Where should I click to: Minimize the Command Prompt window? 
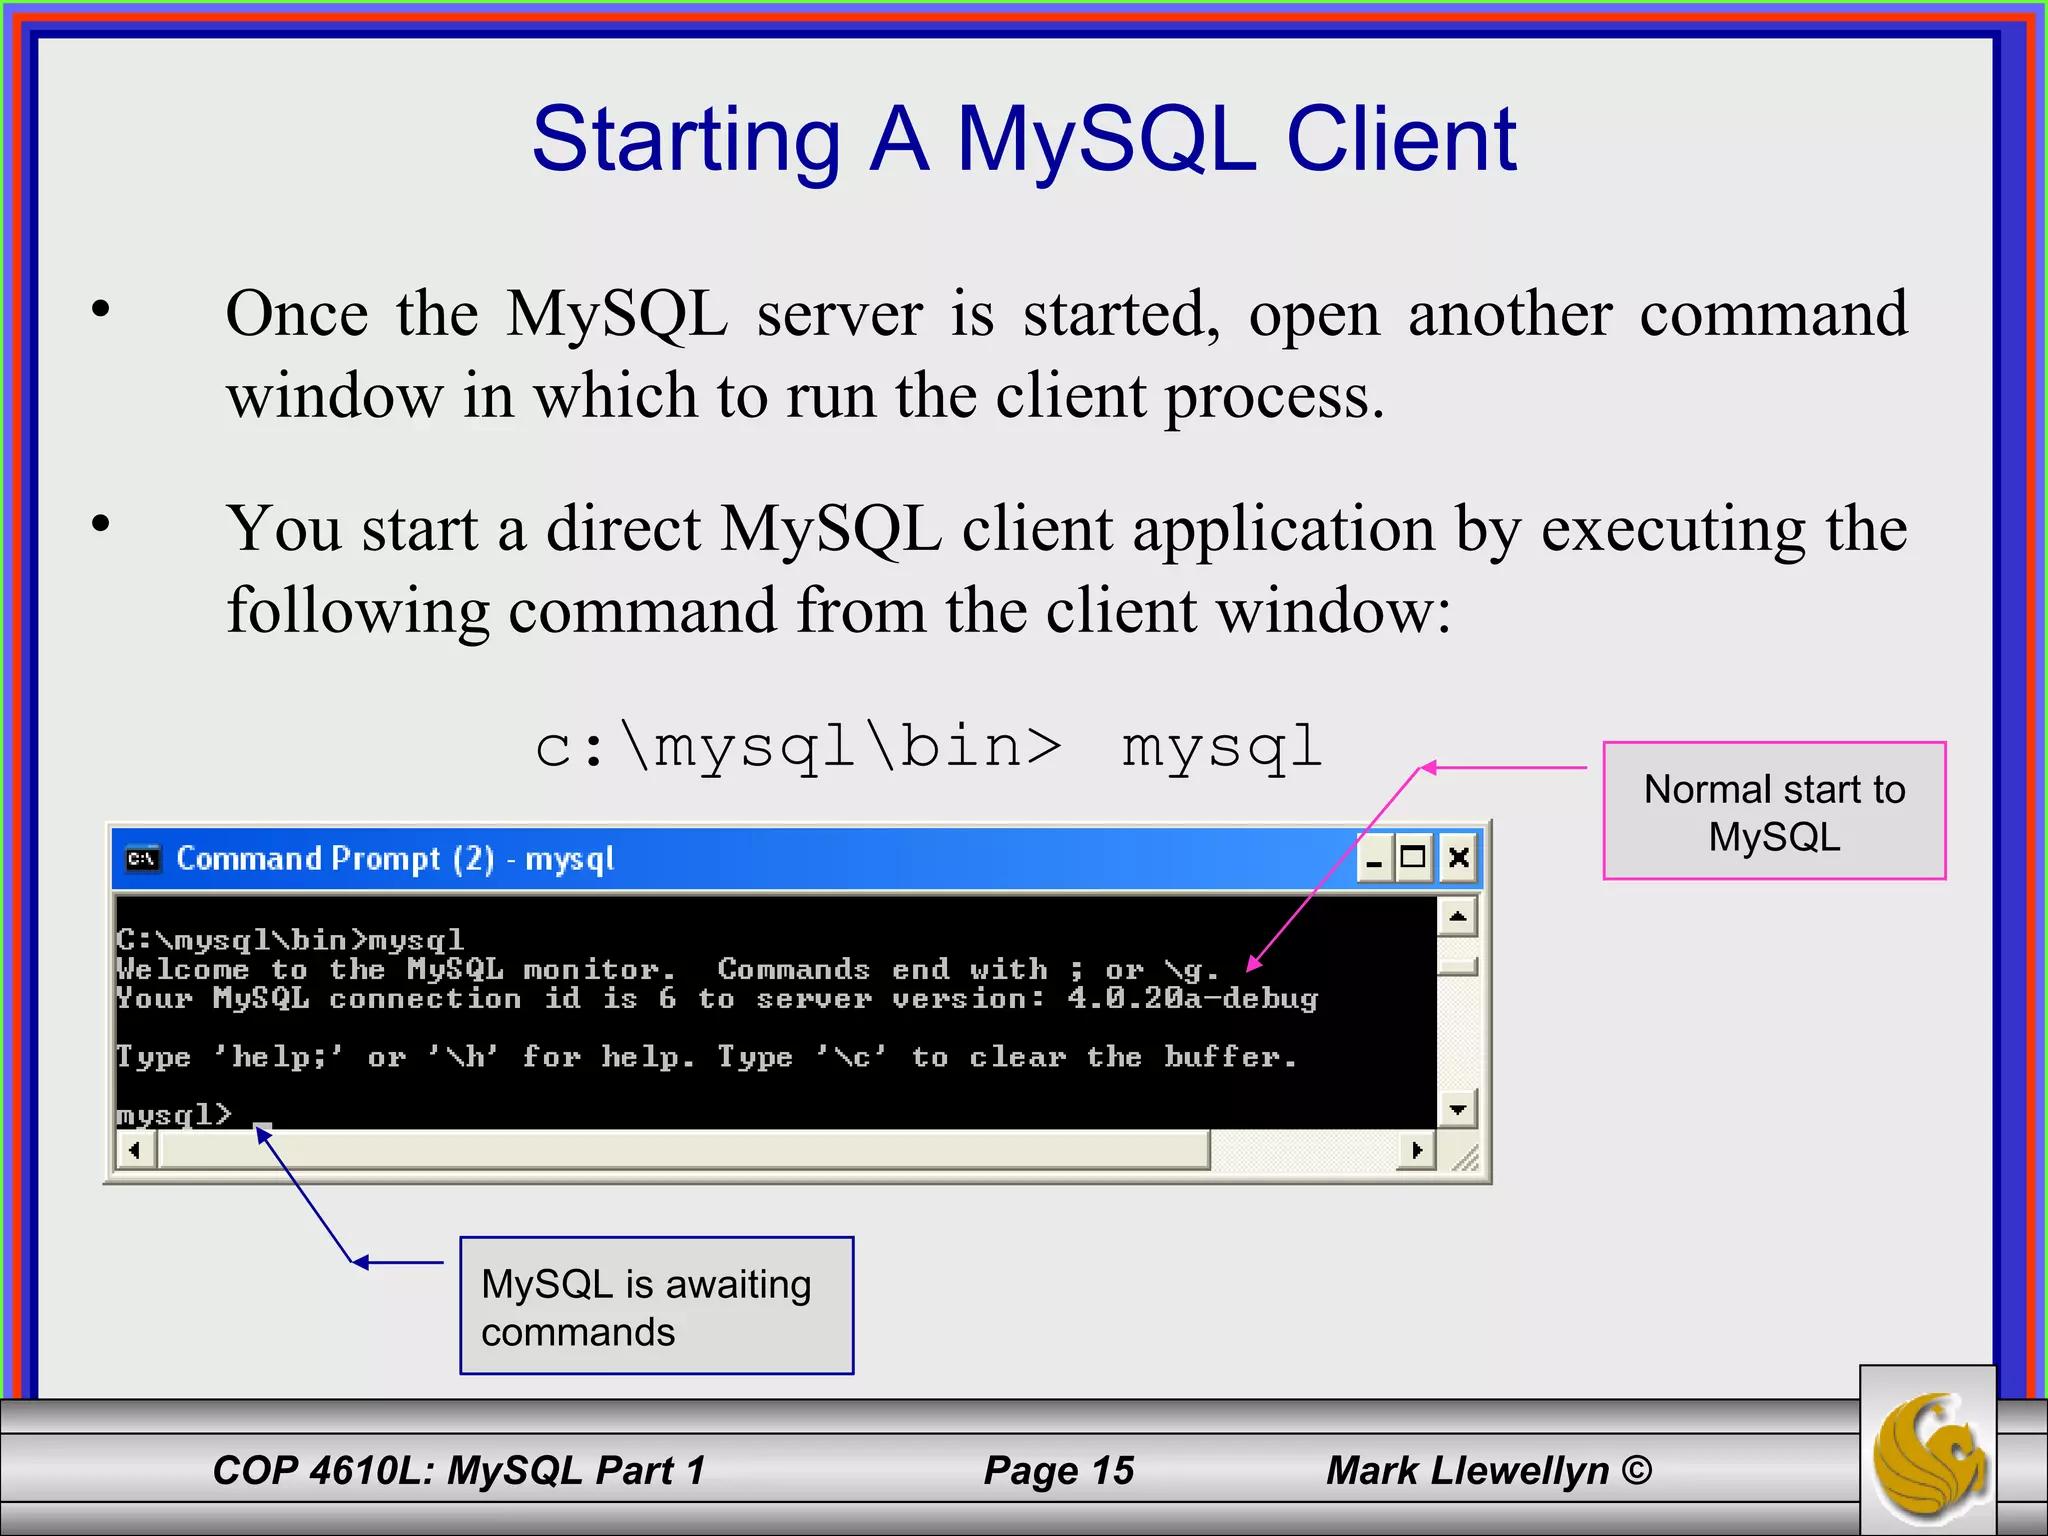(1375, 859)
